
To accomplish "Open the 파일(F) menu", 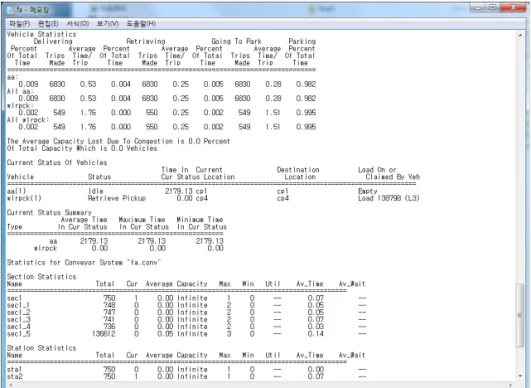I will coord(19,24).
